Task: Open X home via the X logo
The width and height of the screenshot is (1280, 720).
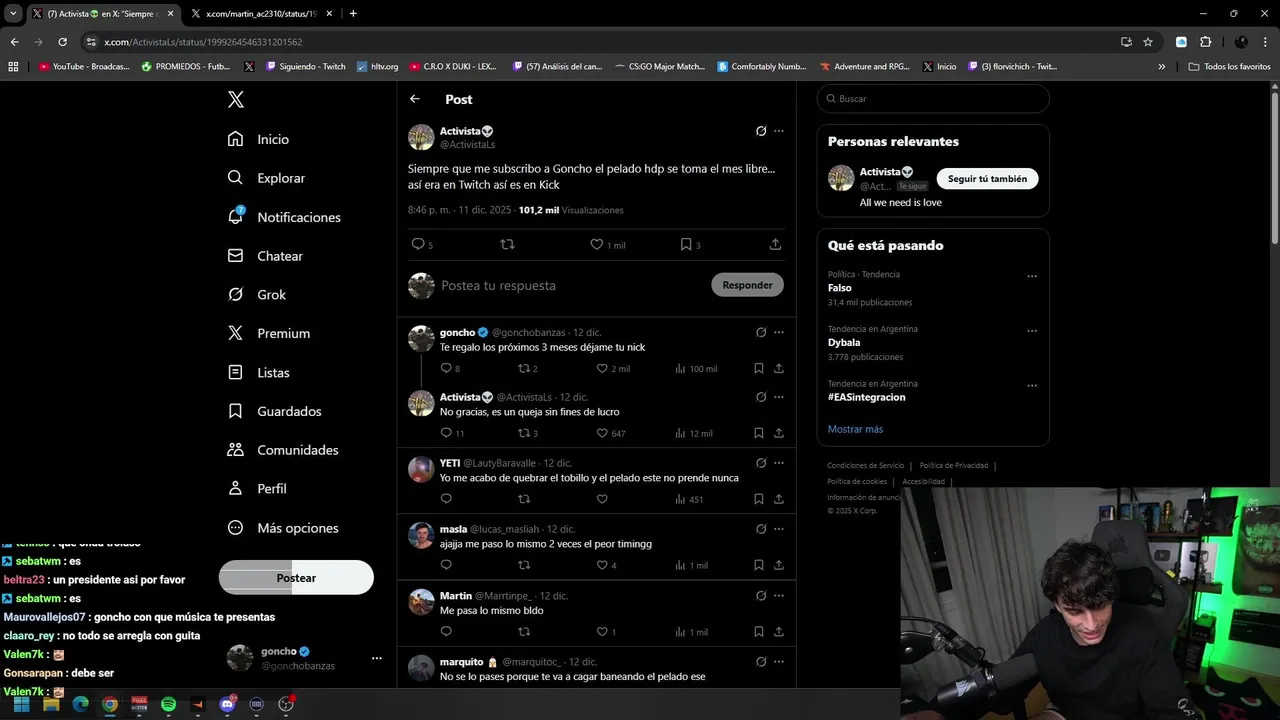Action: coord(235,99)
